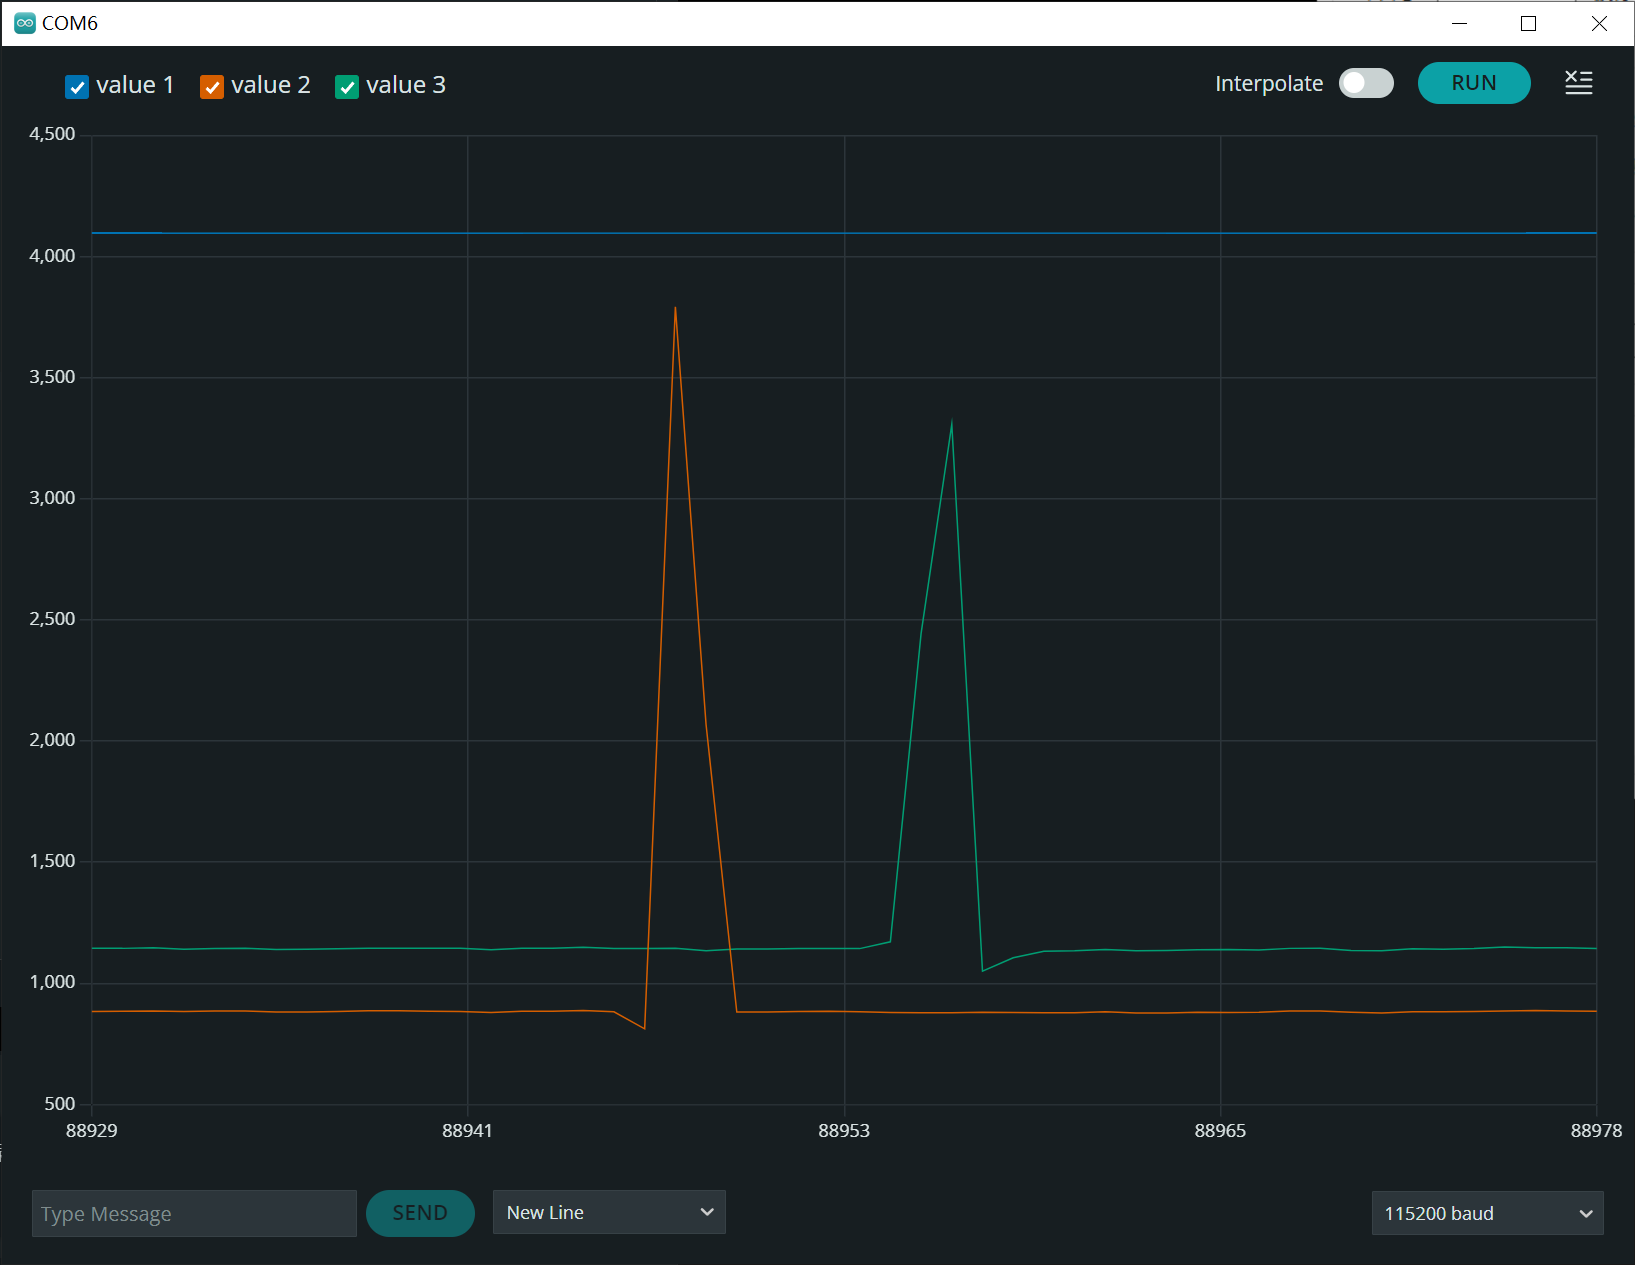This screenshot has height=1265, width=1635.
Task: Minimize the COM6 plotter window
Action: (x=1459, y=23)
